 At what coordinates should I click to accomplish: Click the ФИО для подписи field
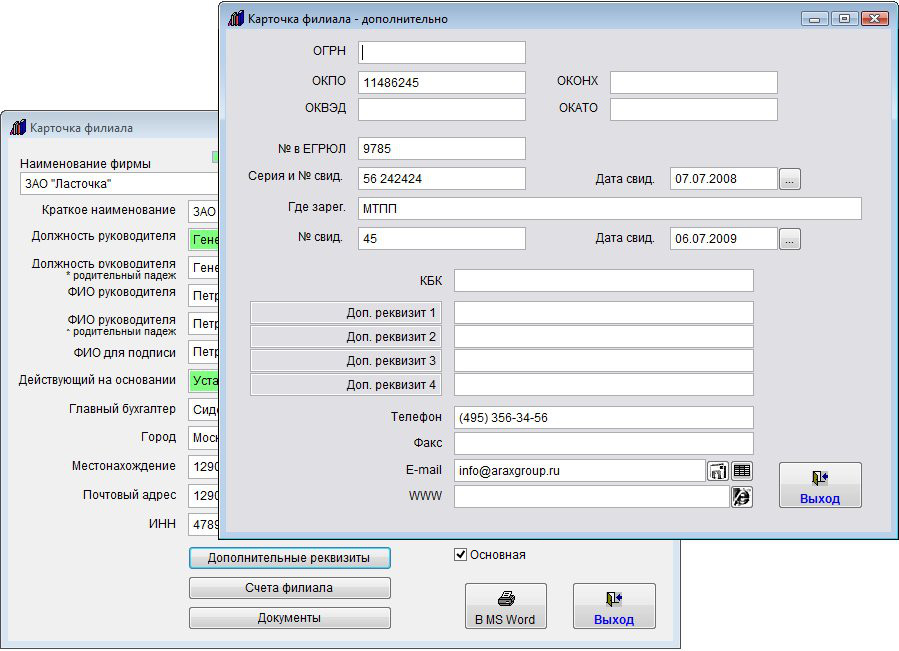tap(204, 352)
